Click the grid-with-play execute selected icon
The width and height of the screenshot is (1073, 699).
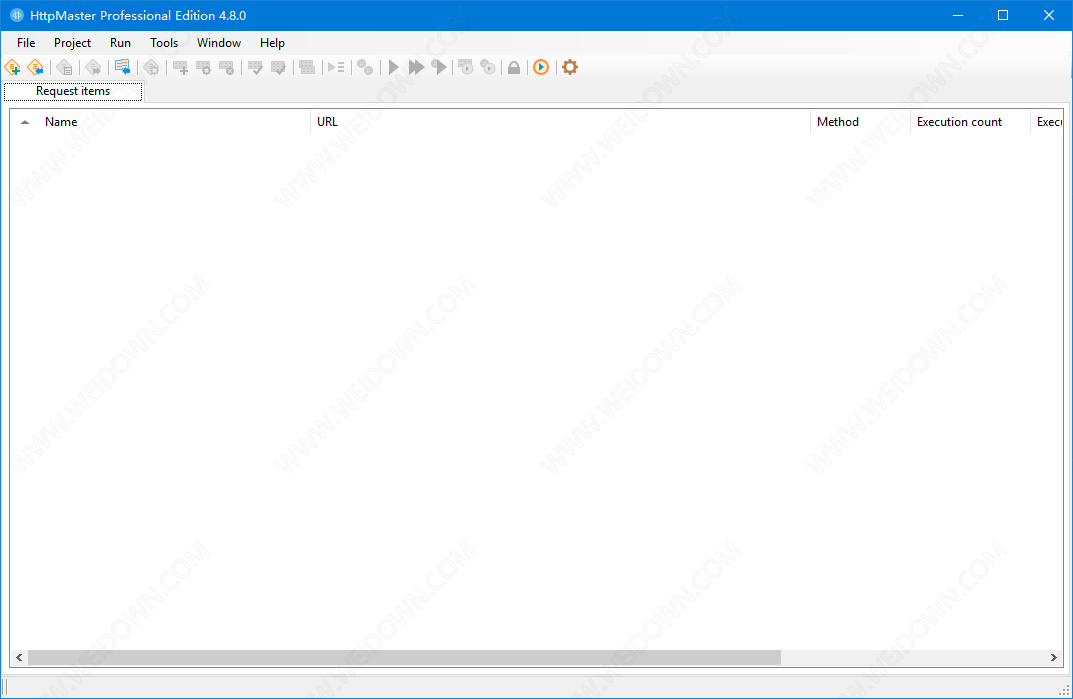(466, 67)
